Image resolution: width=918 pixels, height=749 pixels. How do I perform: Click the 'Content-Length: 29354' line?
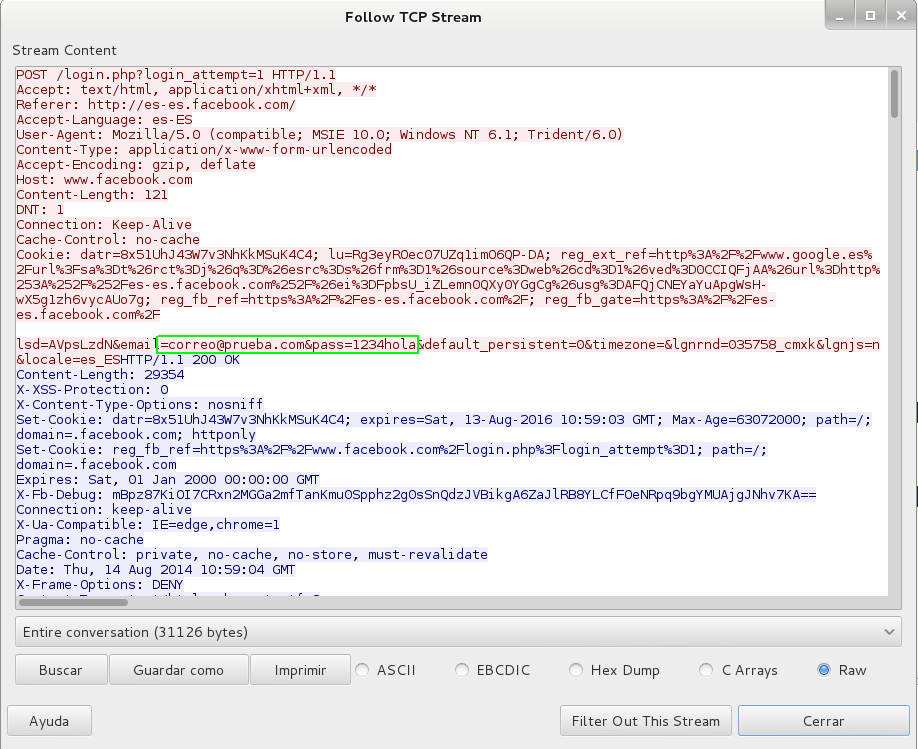coord(100,374)
